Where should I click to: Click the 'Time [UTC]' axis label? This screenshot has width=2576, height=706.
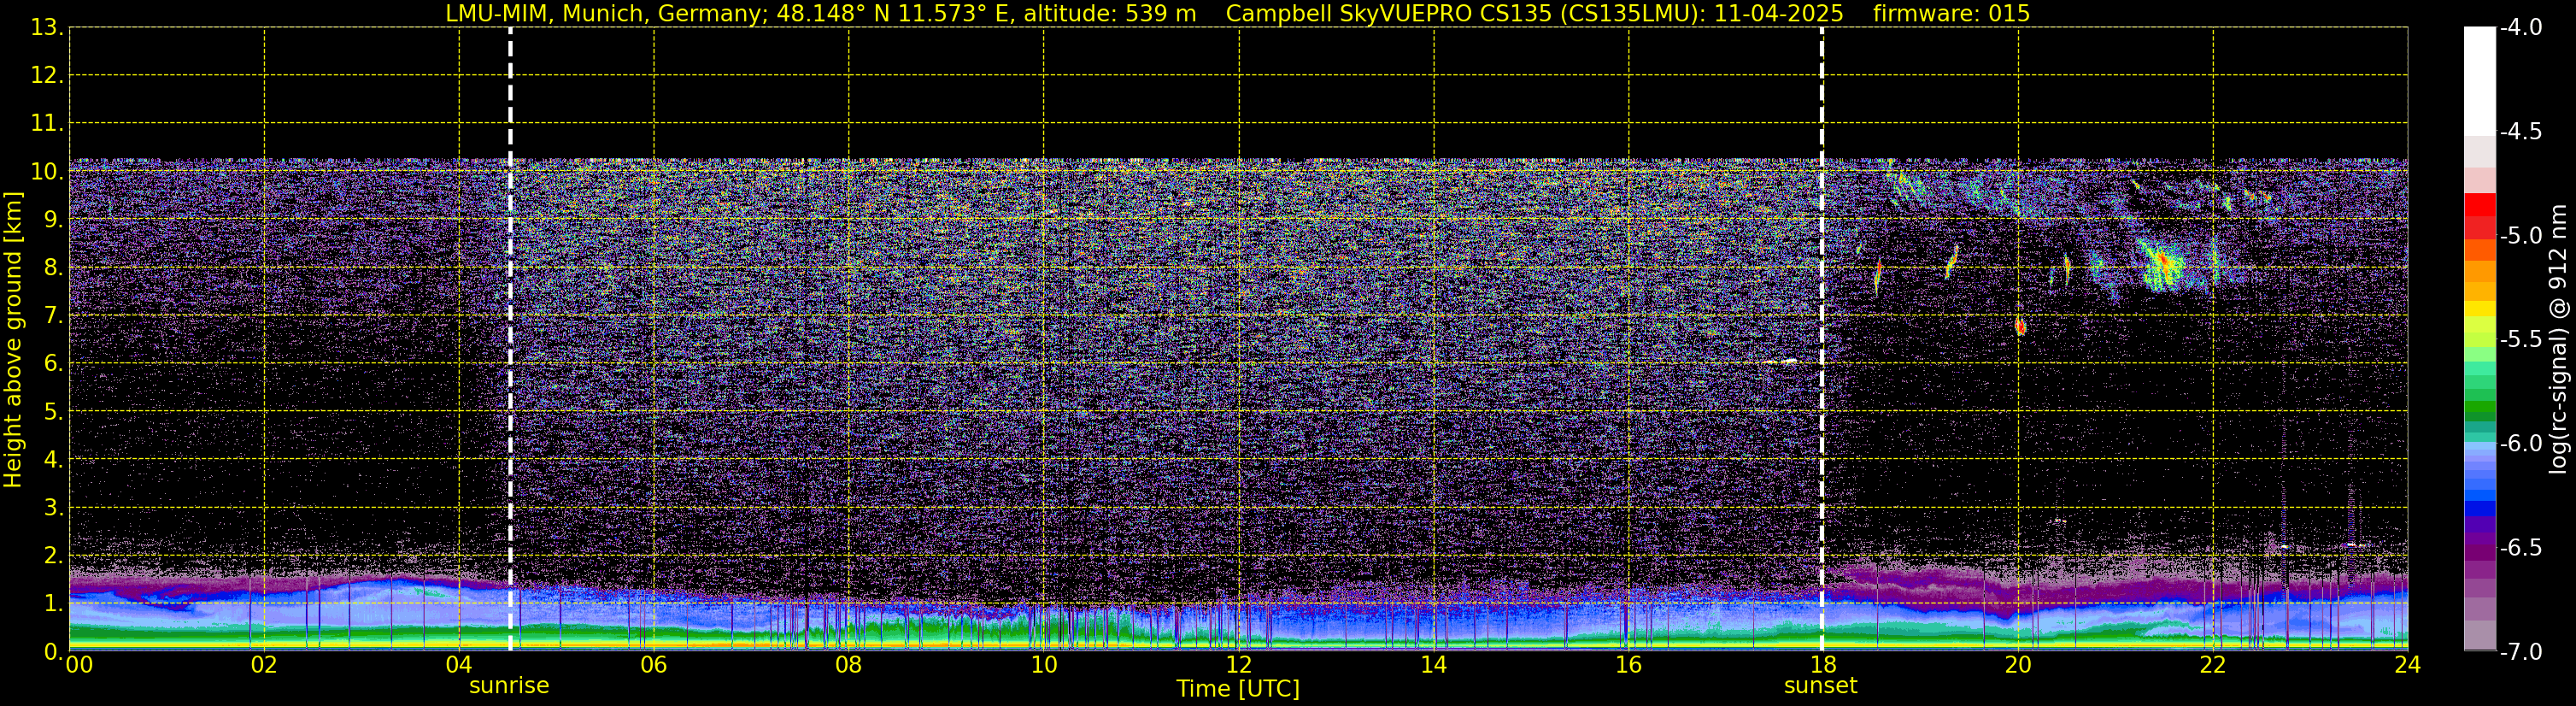tap(1238, 689)
